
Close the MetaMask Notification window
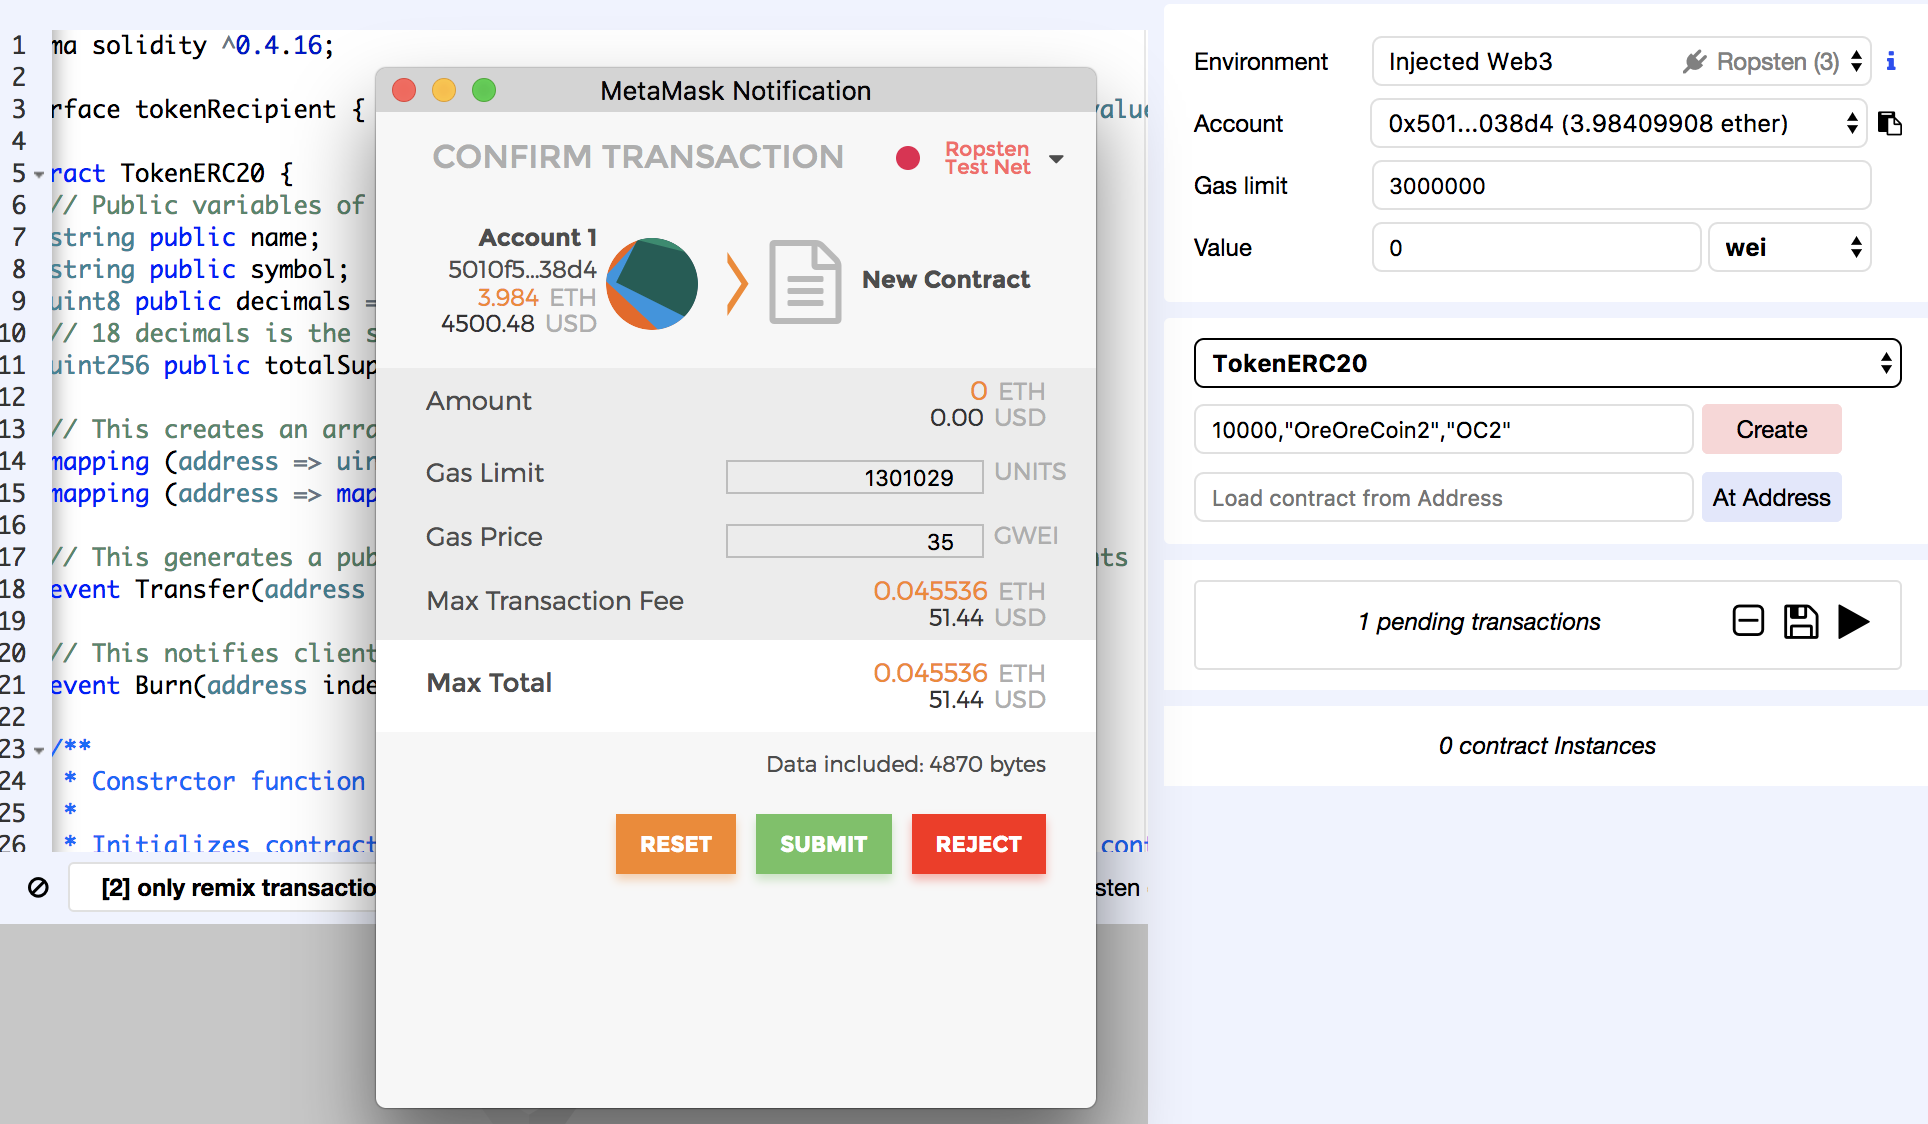(404, 90)
